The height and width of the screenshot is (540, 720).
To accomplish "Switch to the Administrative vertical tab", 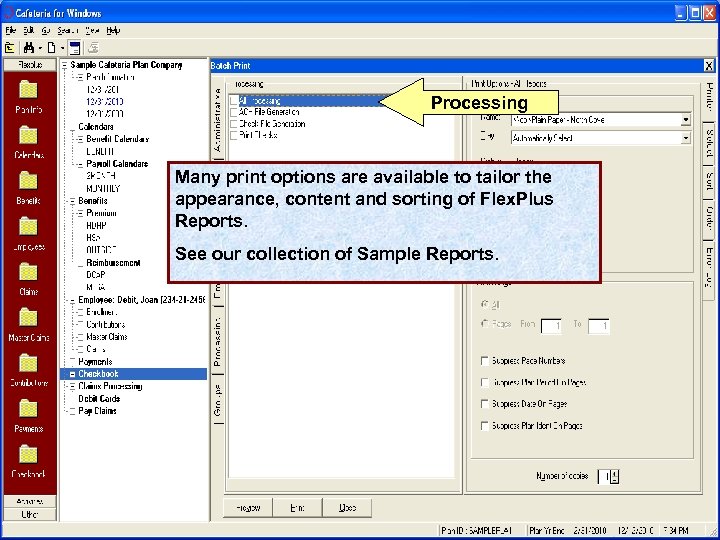I will click(x=218, y=121).
